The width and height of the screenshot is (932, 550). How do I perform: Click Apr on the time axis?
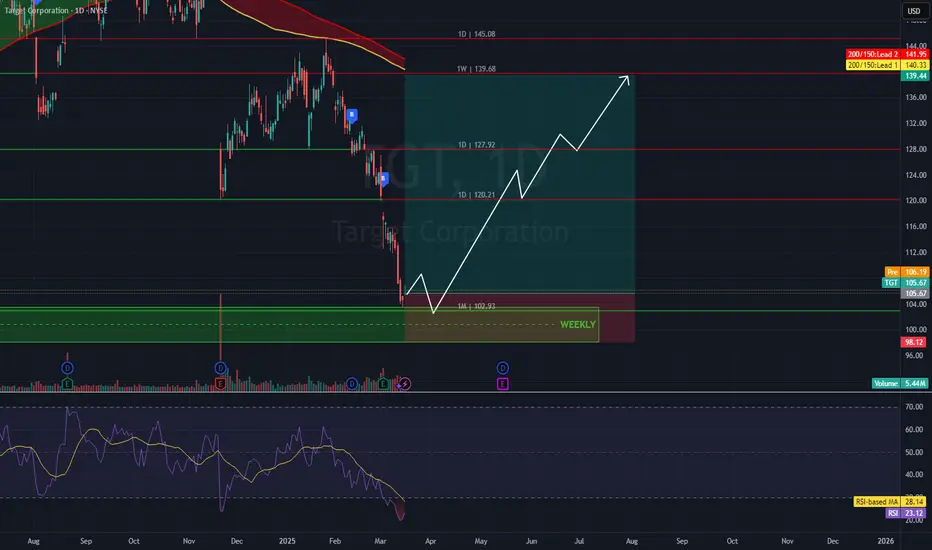point(430,541)
